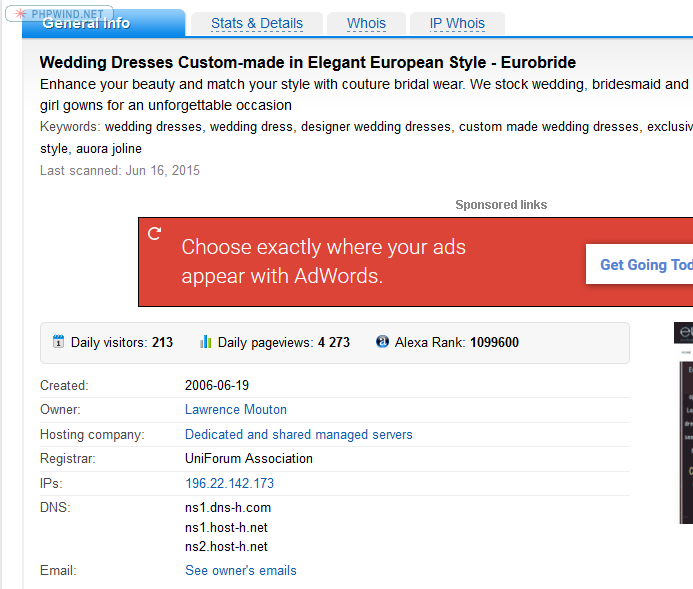Viewport: 693px width, 589px height.
Task: Open the Stats & Details tab
Action: [x=257, y=24]
